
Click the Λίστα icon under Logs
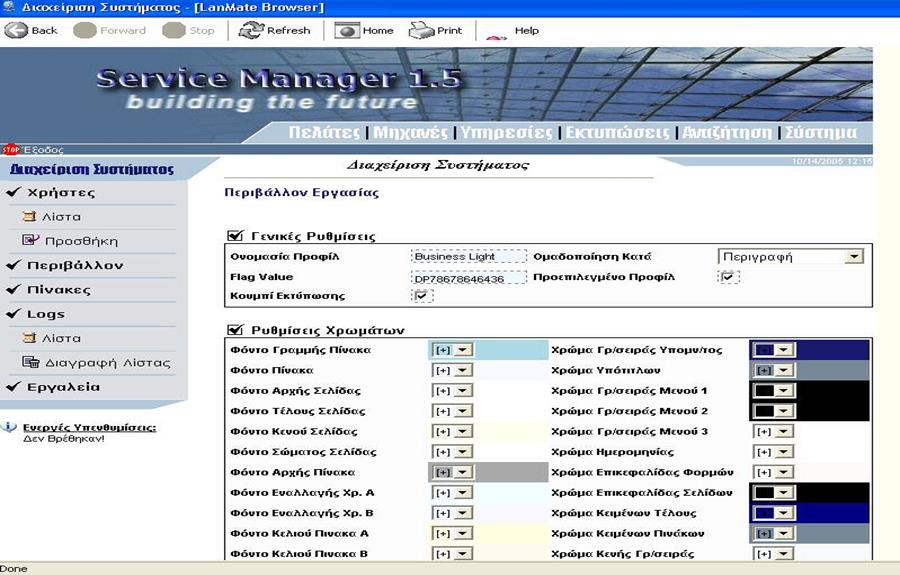29,338
